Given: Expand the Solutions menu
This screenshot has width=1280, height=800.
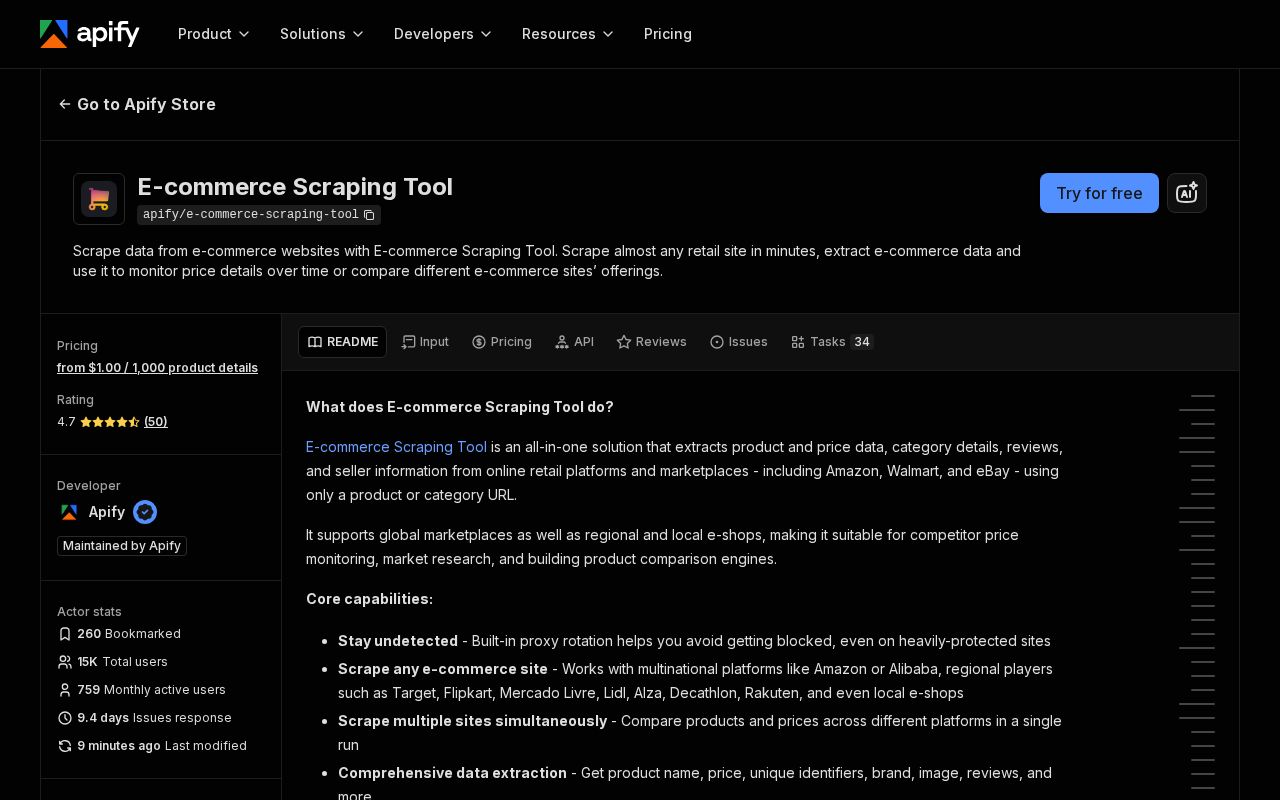Looking at the screenshot, I should pyautogui.click(x=322, y=34).
